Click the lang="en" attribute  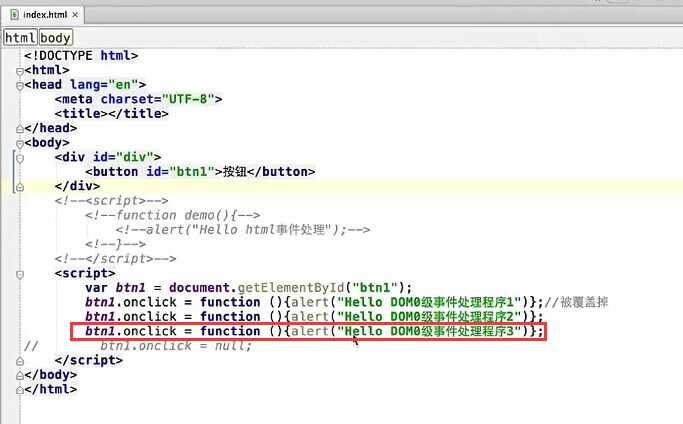(105, 85)
